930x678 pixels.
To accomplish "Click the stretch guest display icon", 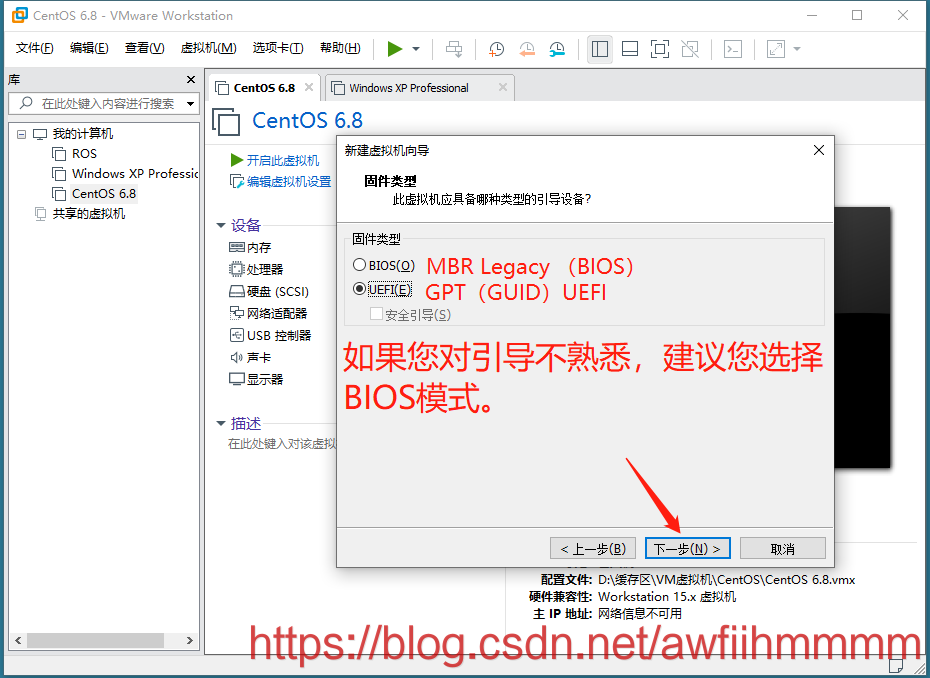I will pos(776,49).
